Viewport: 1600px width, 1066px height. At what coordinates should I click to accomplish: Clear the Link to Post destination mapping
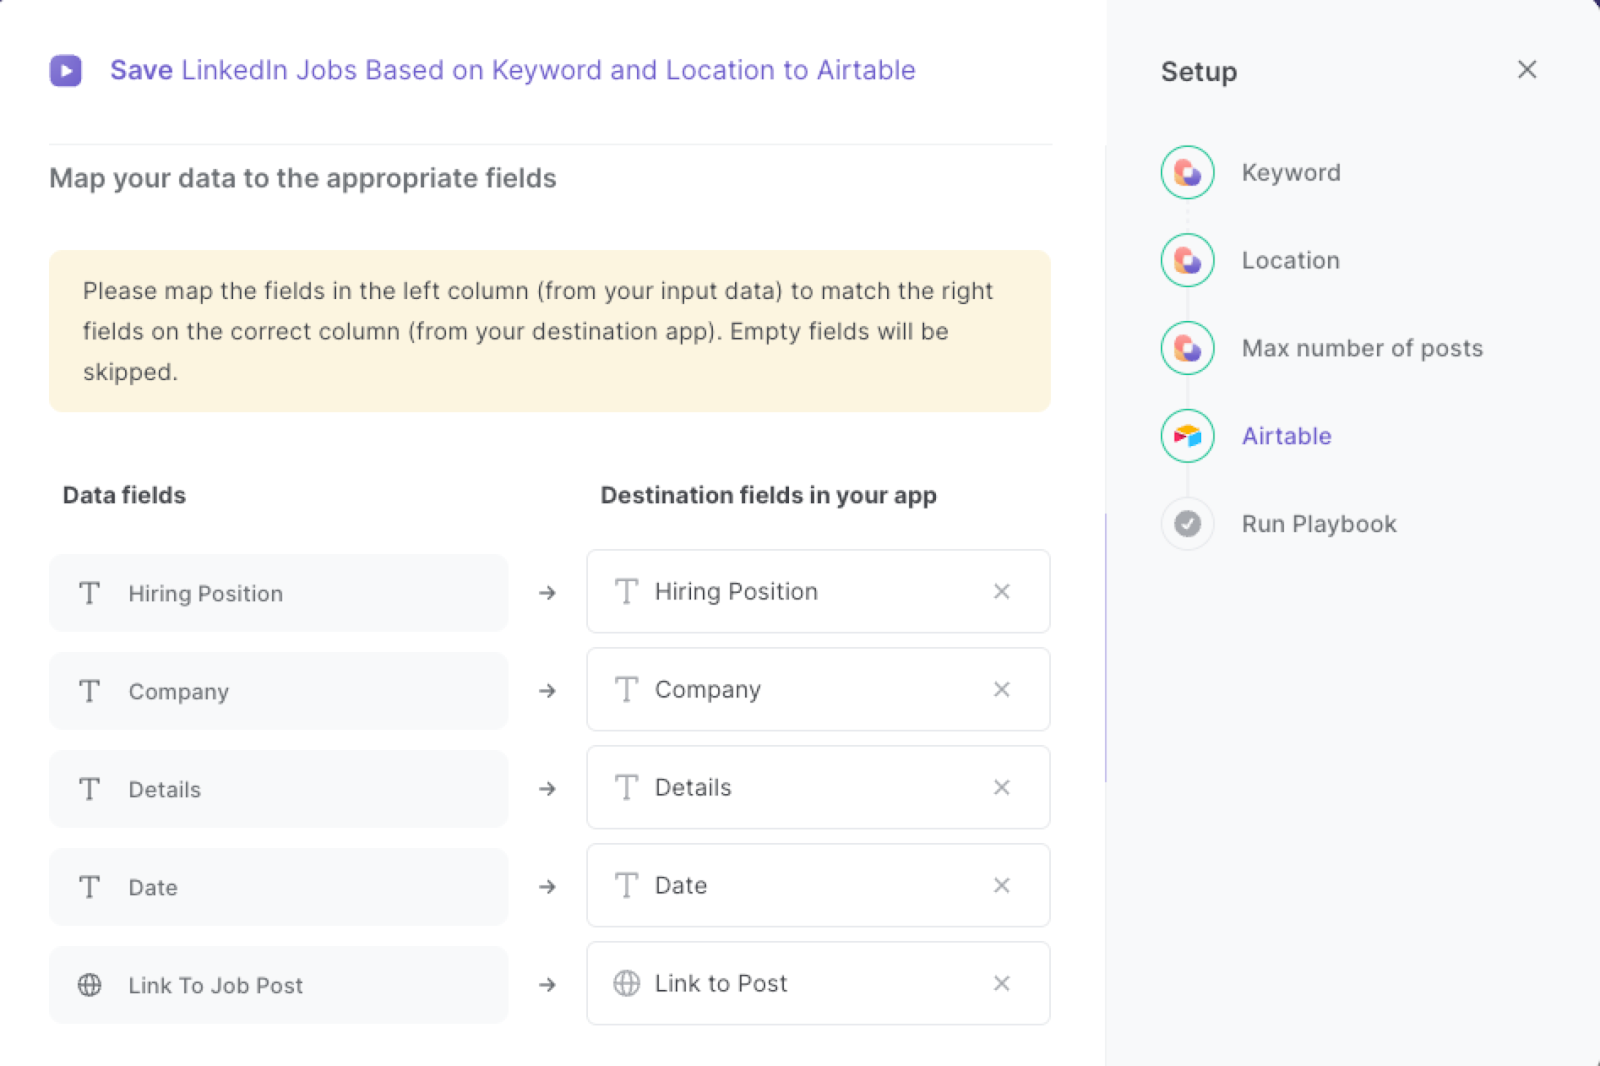[x=1002, y=984]
